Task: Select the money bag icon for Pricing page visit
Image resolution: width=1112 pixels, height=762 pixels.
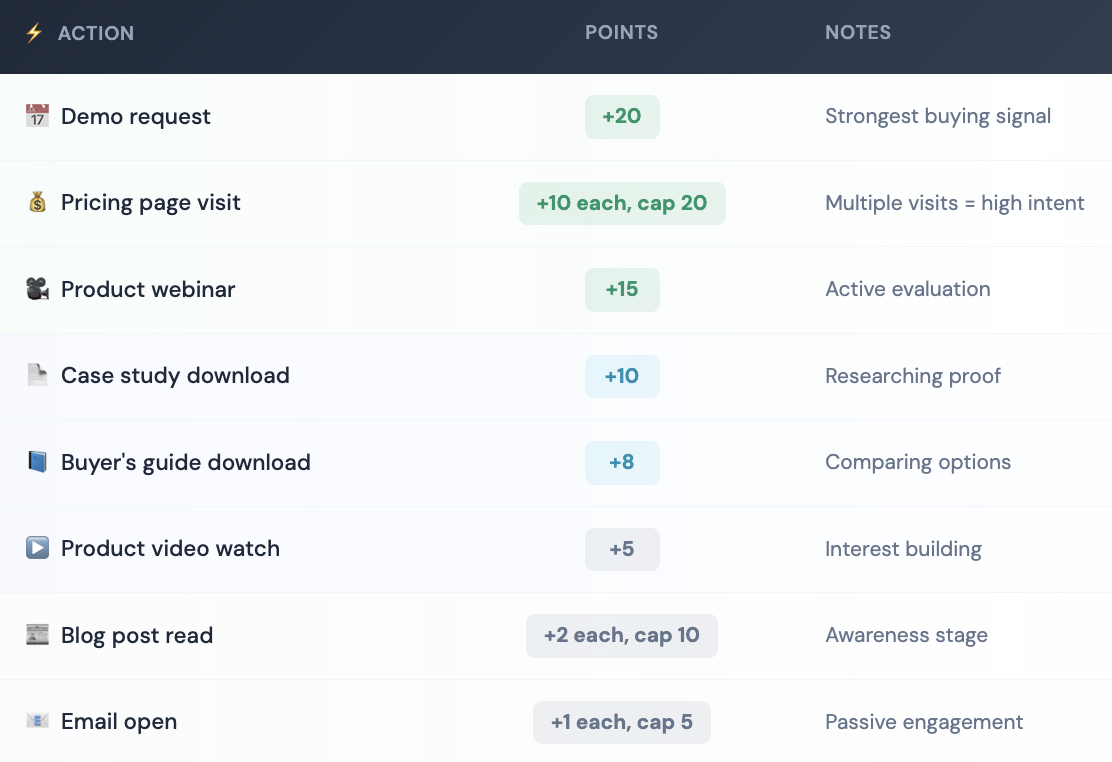Action: pos(36,203)
